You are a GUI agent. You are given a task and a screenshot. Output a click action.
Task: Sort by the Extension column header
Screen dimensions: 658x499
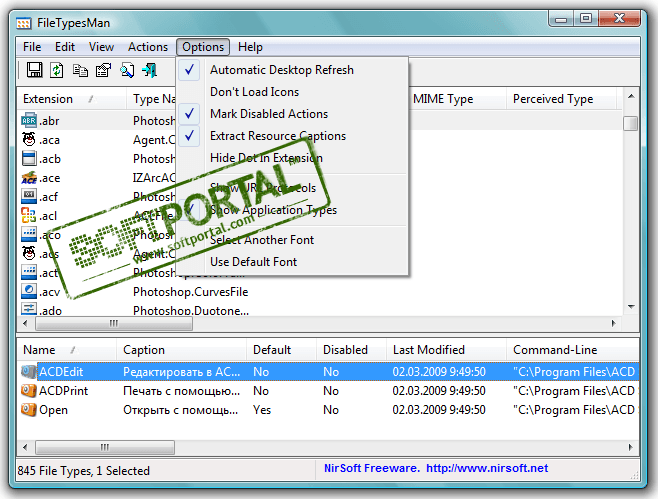pos(71,99)
